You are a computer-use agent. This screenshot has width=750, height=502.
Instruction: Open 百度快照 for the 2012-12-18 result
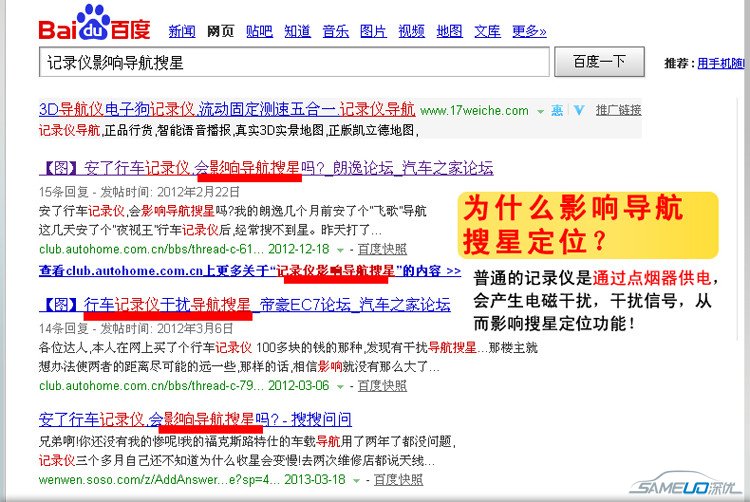382,249
